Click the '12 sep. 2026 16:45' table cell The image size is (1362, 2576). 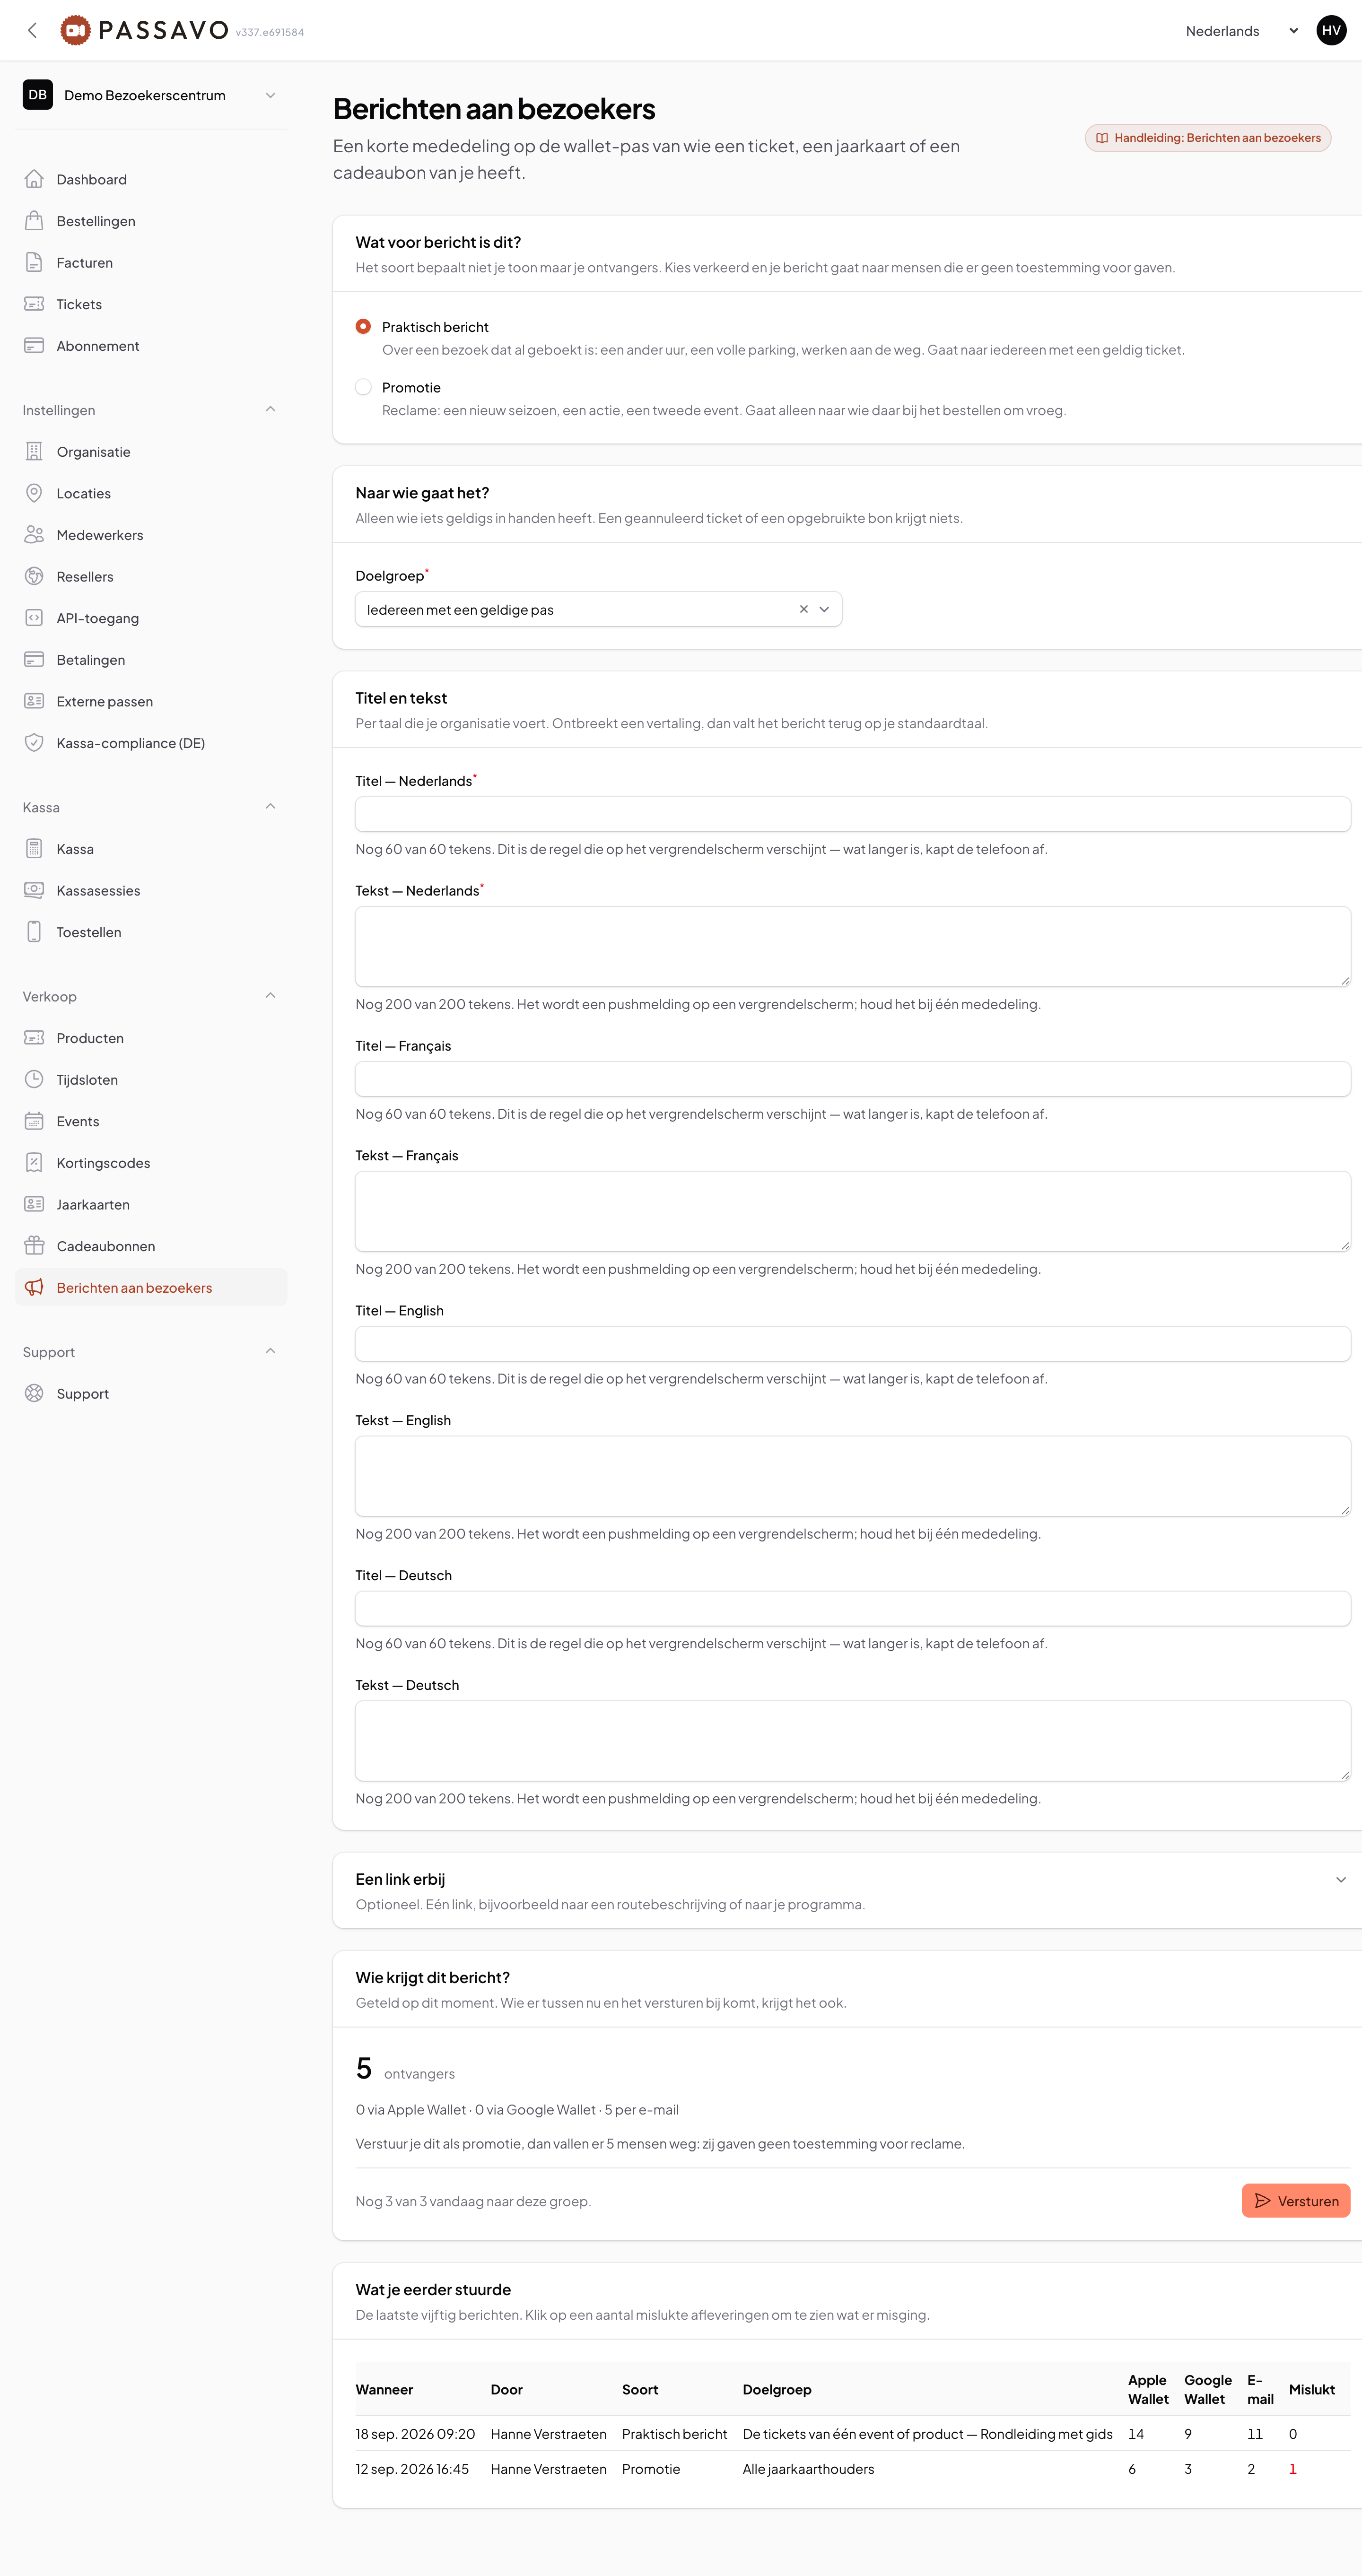click(412, 2469)
